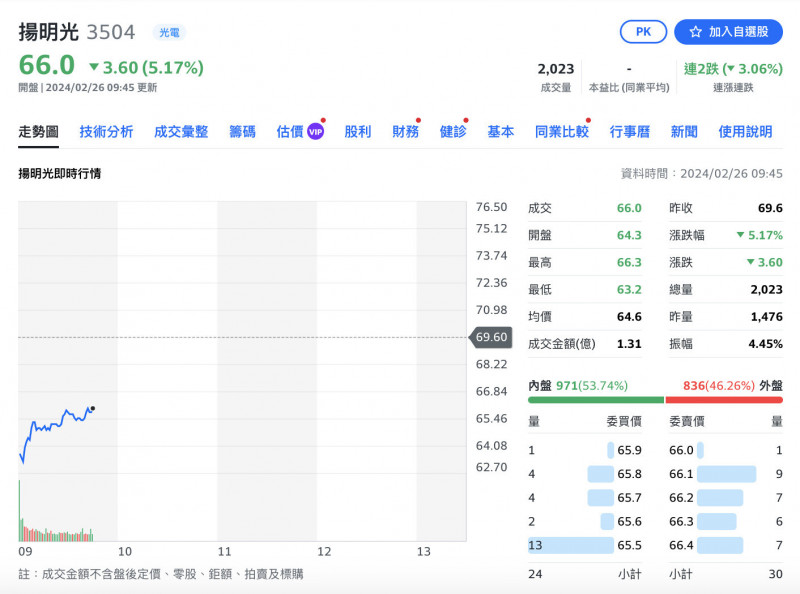
Task: Click the red 外盤 ratio bar
Action: (x=724, y=400)
